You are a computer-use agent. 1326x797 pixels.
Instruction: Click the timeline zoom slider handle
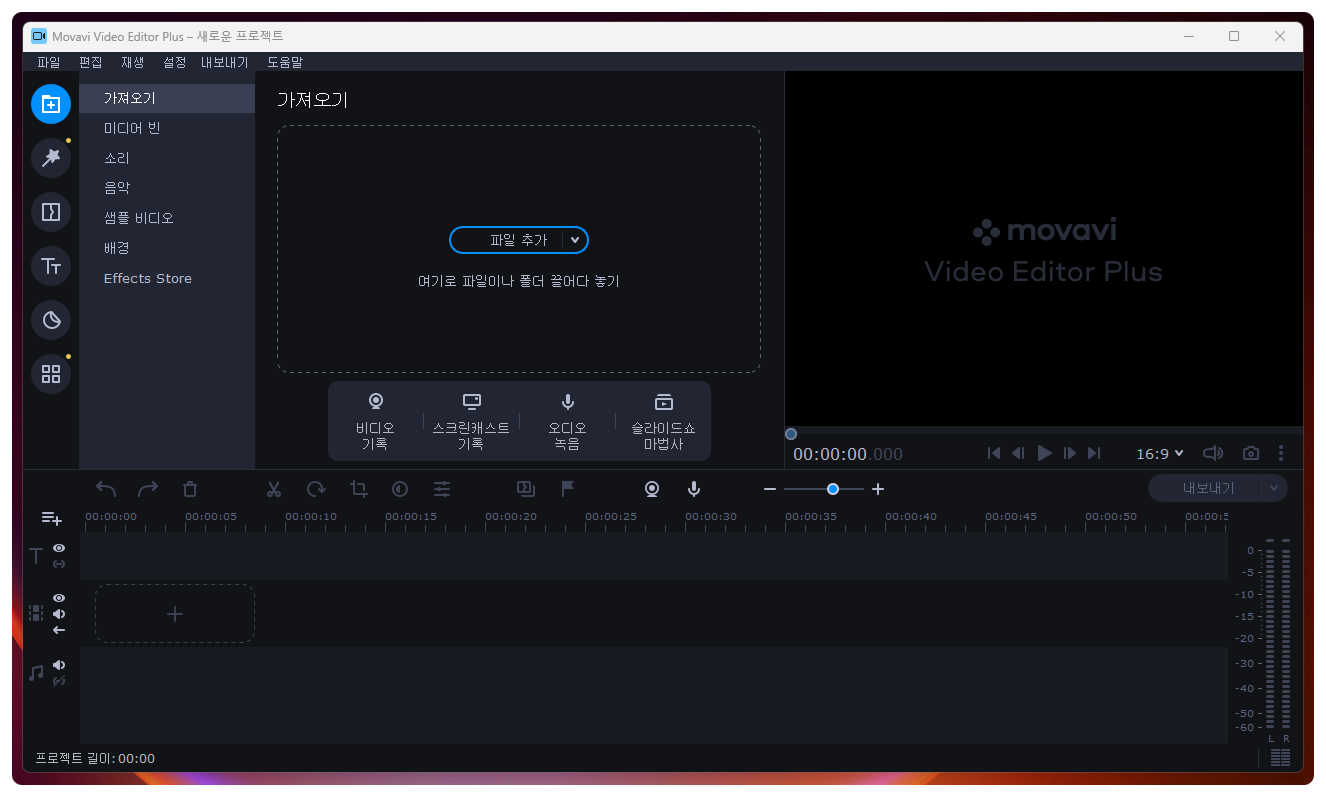[x=832, y=489]
